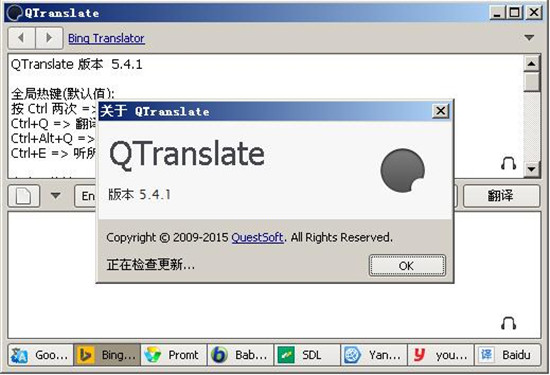Click Bing logo icon in service bar
This screenshot has width=550, height=375.
pyautogui.click(x=86, y=355)
